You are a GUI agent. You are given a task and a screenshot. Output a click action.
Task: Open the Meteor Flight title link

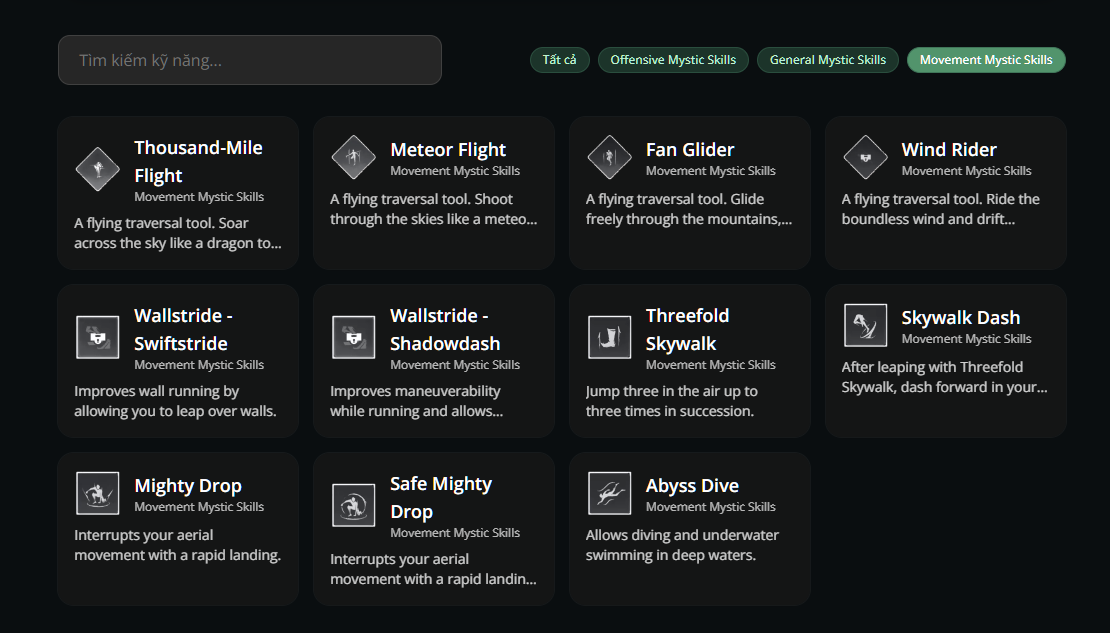(x=448, y=150)
